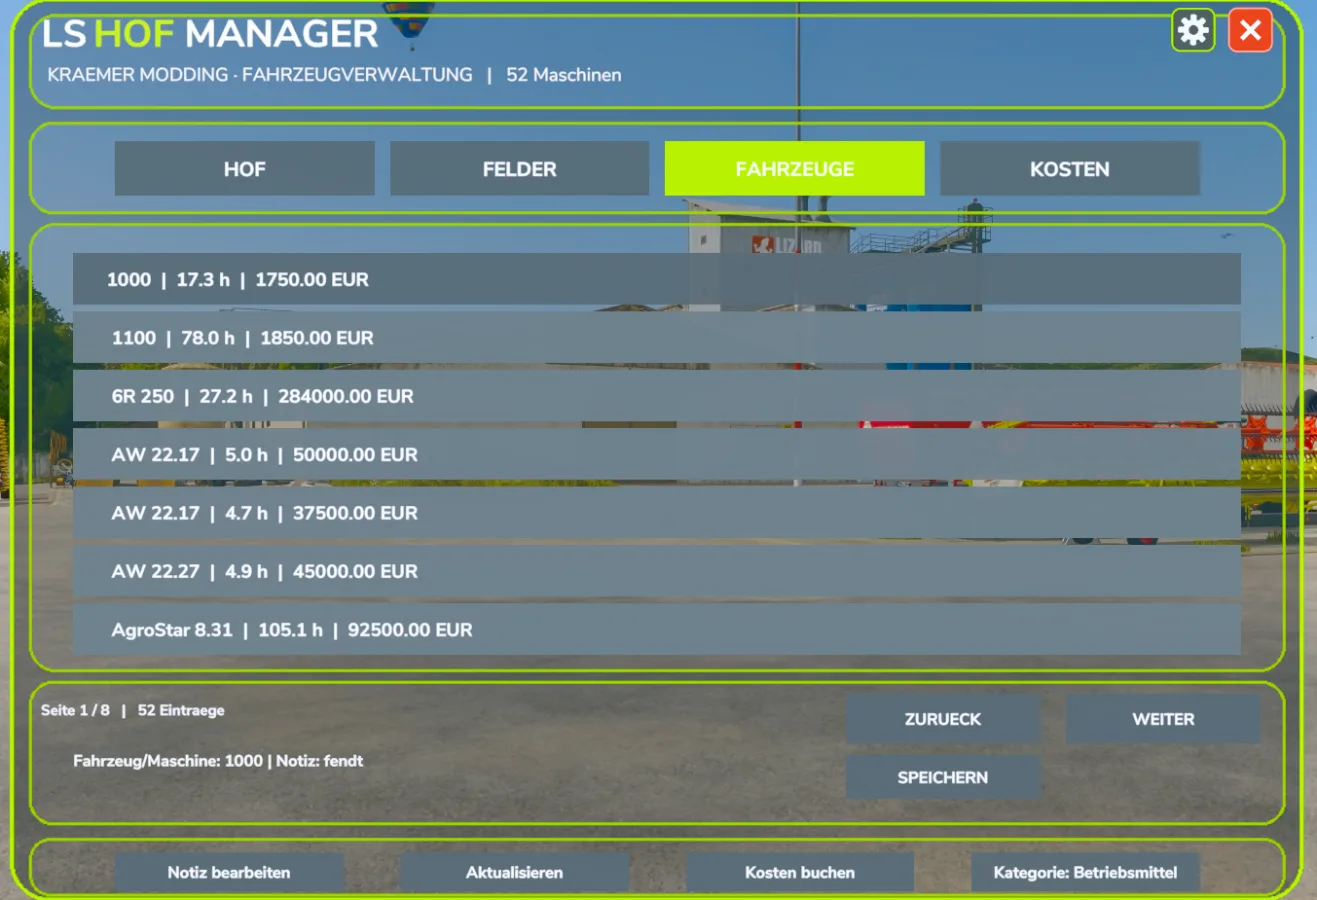Switch to the HOF tab
This screenshot has width=1317, height=900.
coord(245,169)
